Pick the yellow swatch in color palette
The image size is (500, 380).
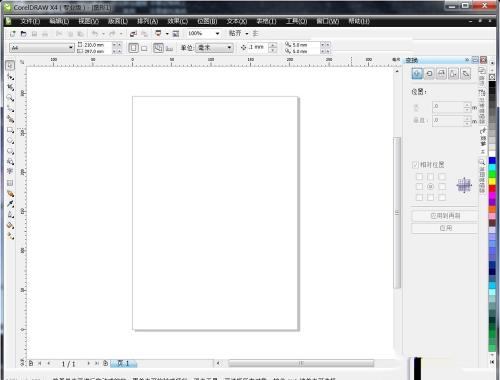coord(492,182)
